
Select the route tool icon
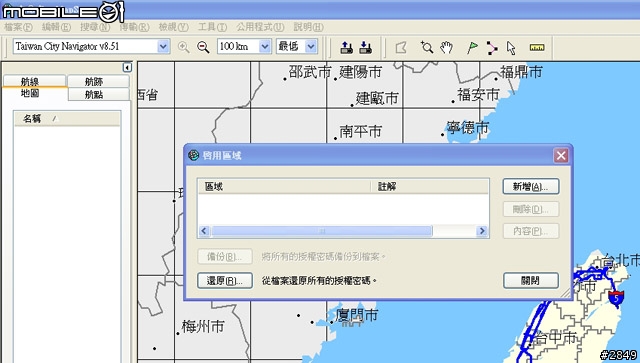tap(492, 47)
